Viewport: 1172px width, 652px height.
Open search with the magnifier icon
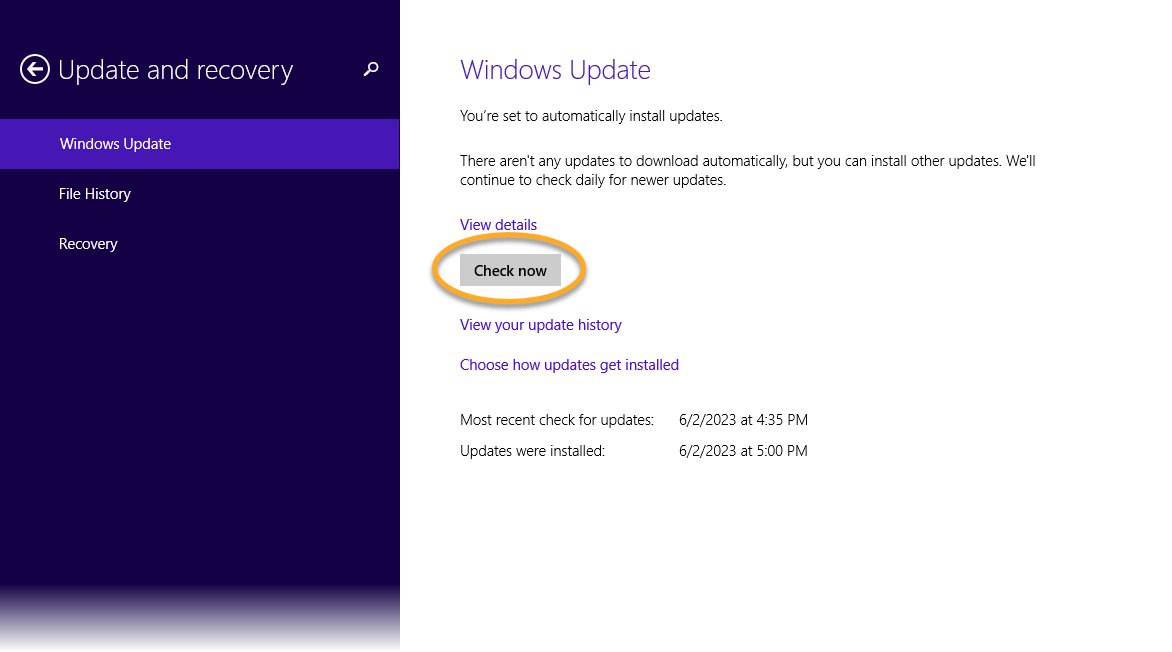pos(371,69)
